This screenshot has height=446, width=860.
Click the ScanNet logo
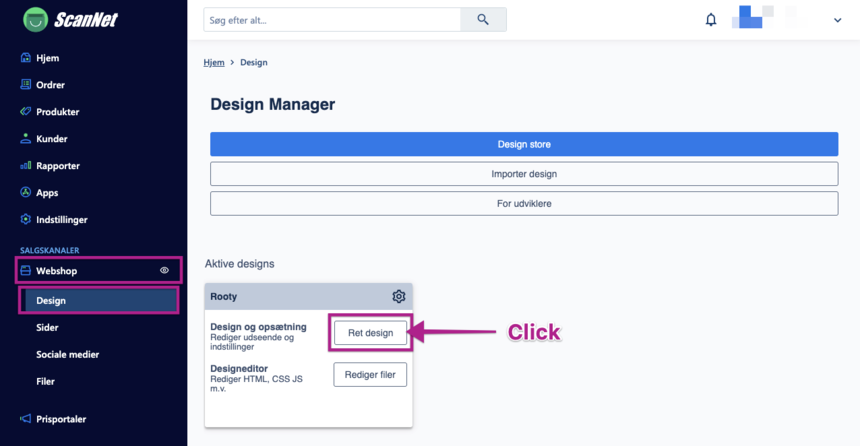(x=70, y=19)
